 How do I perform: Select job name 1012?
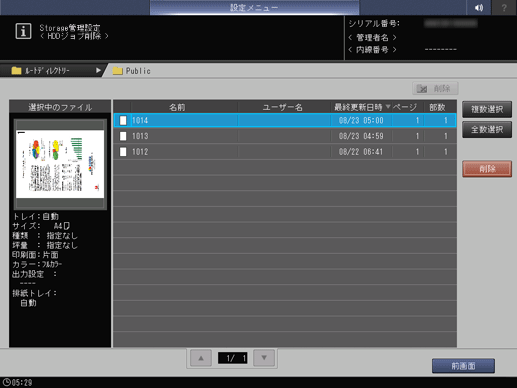click(140, 152)
